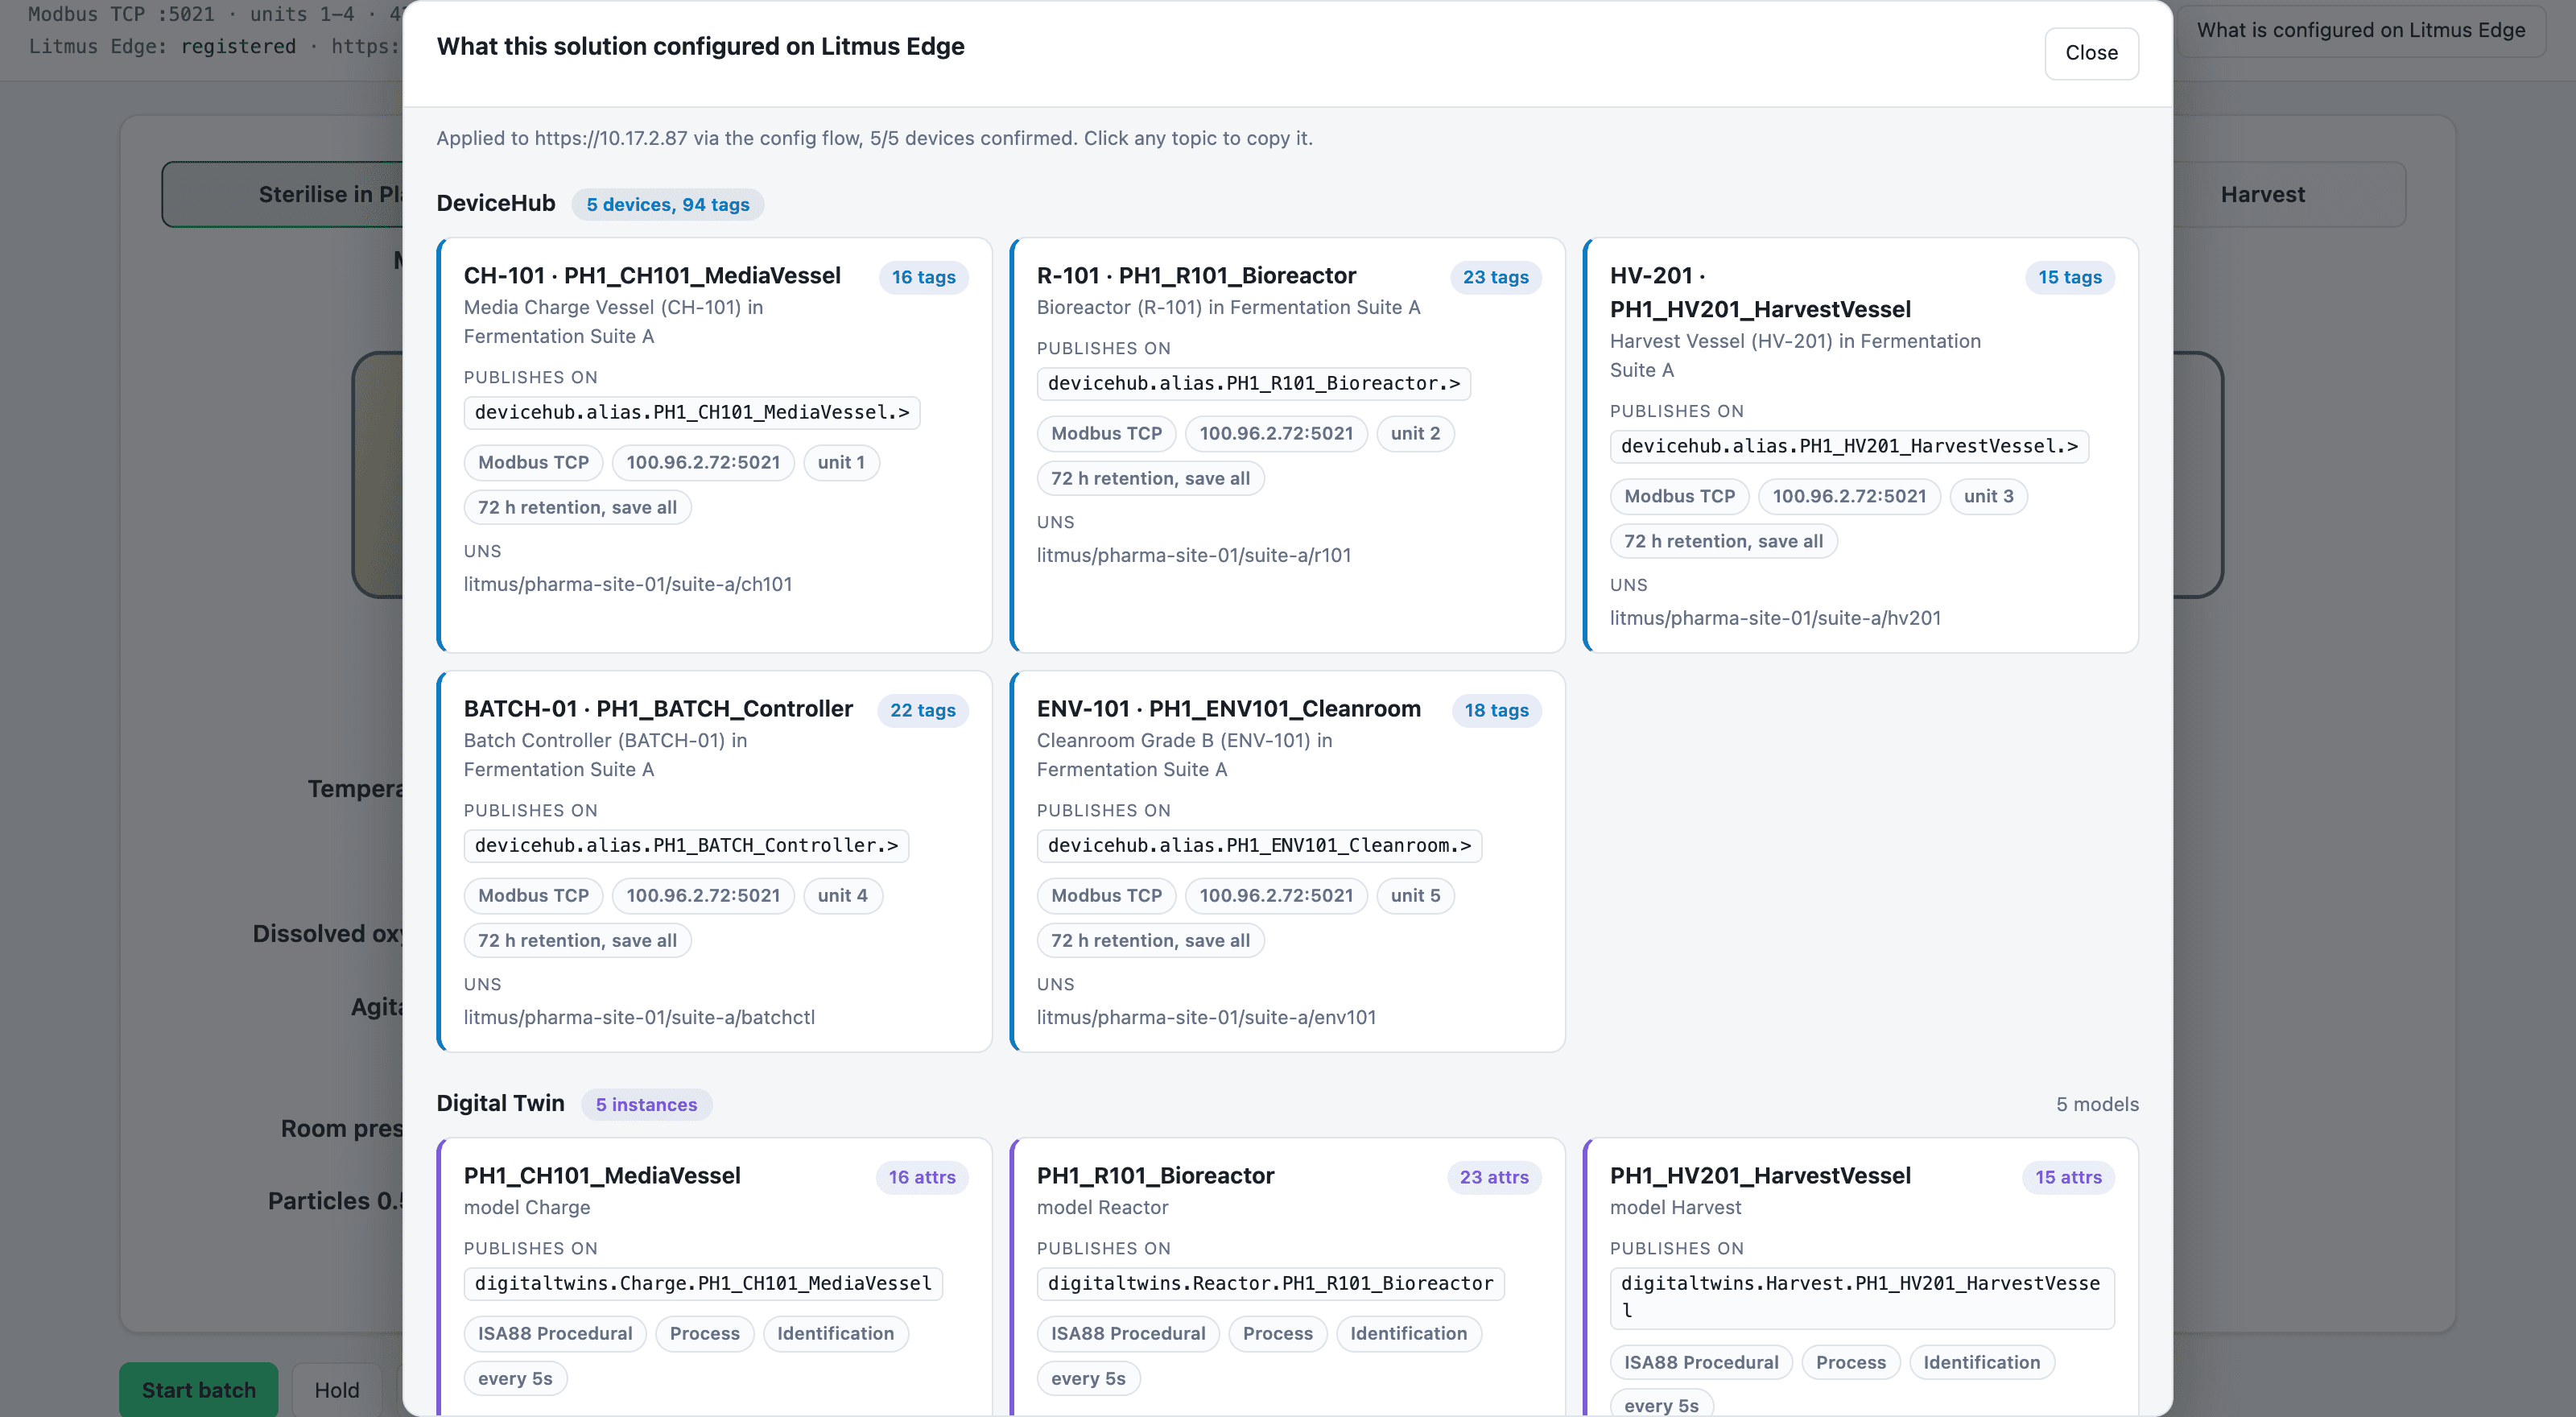Copy topic digitaltwins.Charge.PH1_CH101_MediaVessel
The height and width of the screenshot is (1417, 2576).
703,1283
